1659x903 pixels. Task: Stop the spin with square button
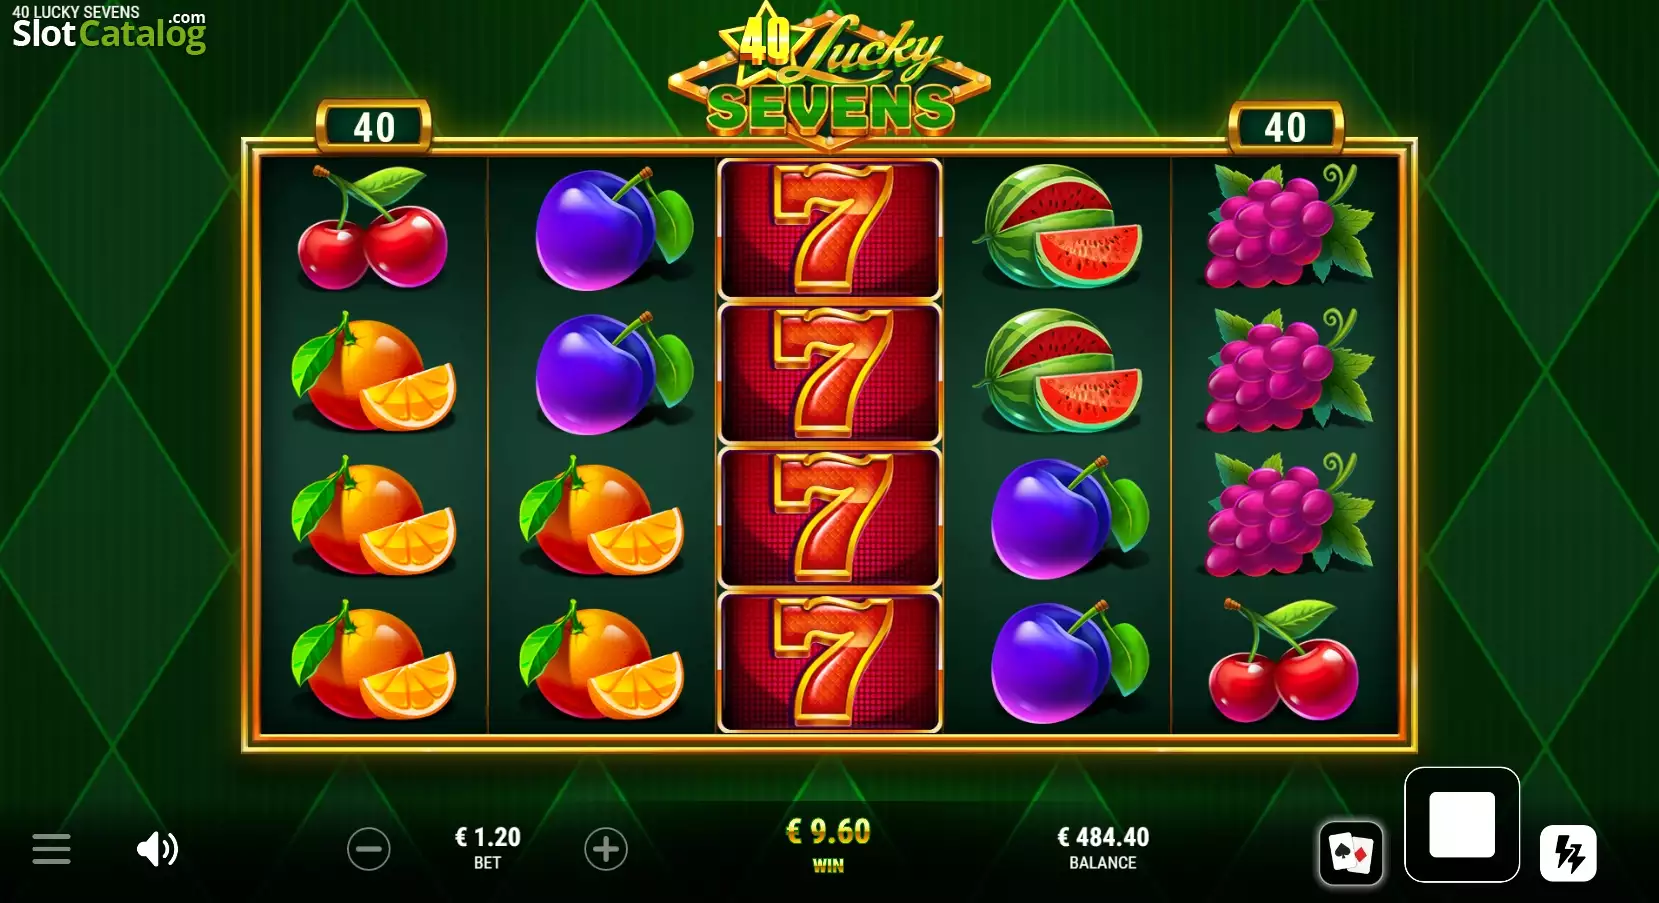(1462, 825)
